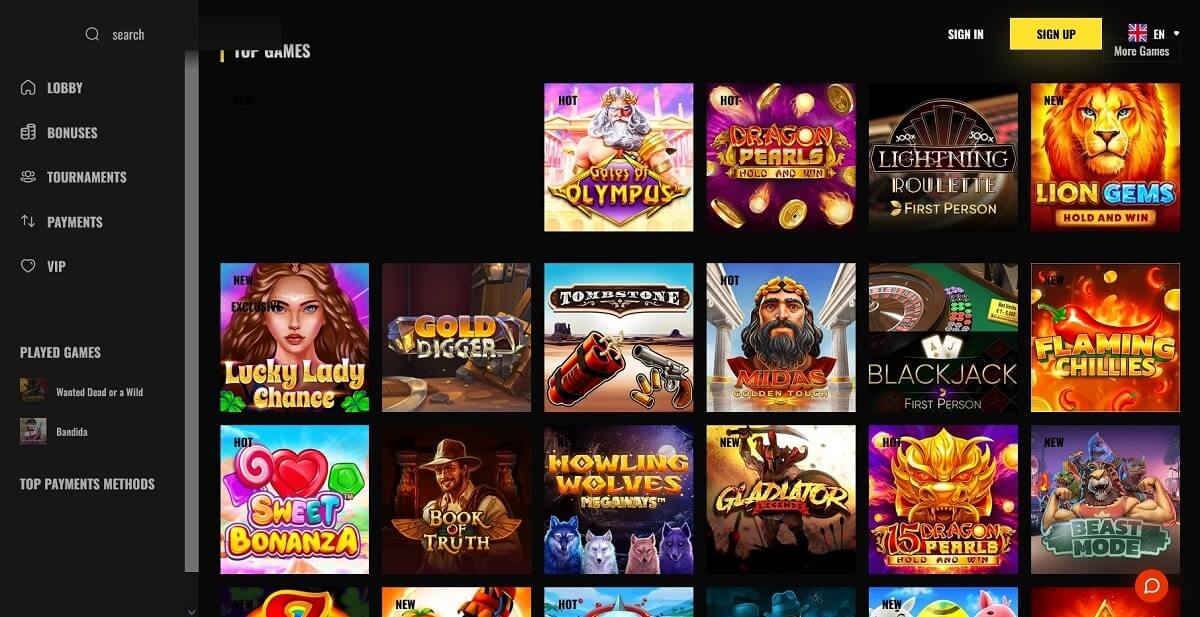Open the Sweet Bonanza game tile
Screen dimensions: 1200x617
(x=294, y=499)
